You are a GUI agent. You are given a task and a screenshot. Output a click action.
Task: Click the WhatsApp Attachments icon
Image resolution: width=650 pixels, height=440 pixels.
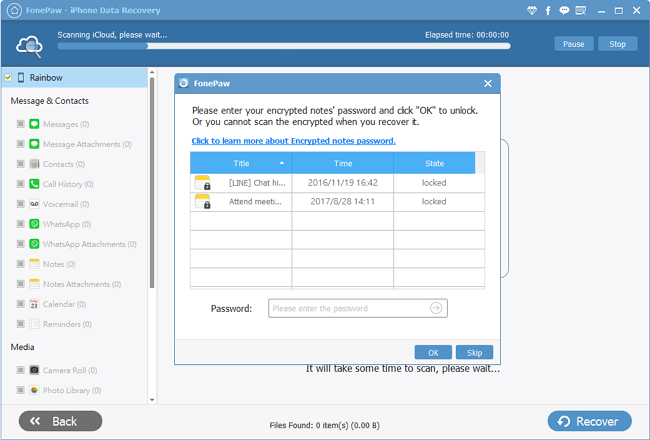click(34, 244)
